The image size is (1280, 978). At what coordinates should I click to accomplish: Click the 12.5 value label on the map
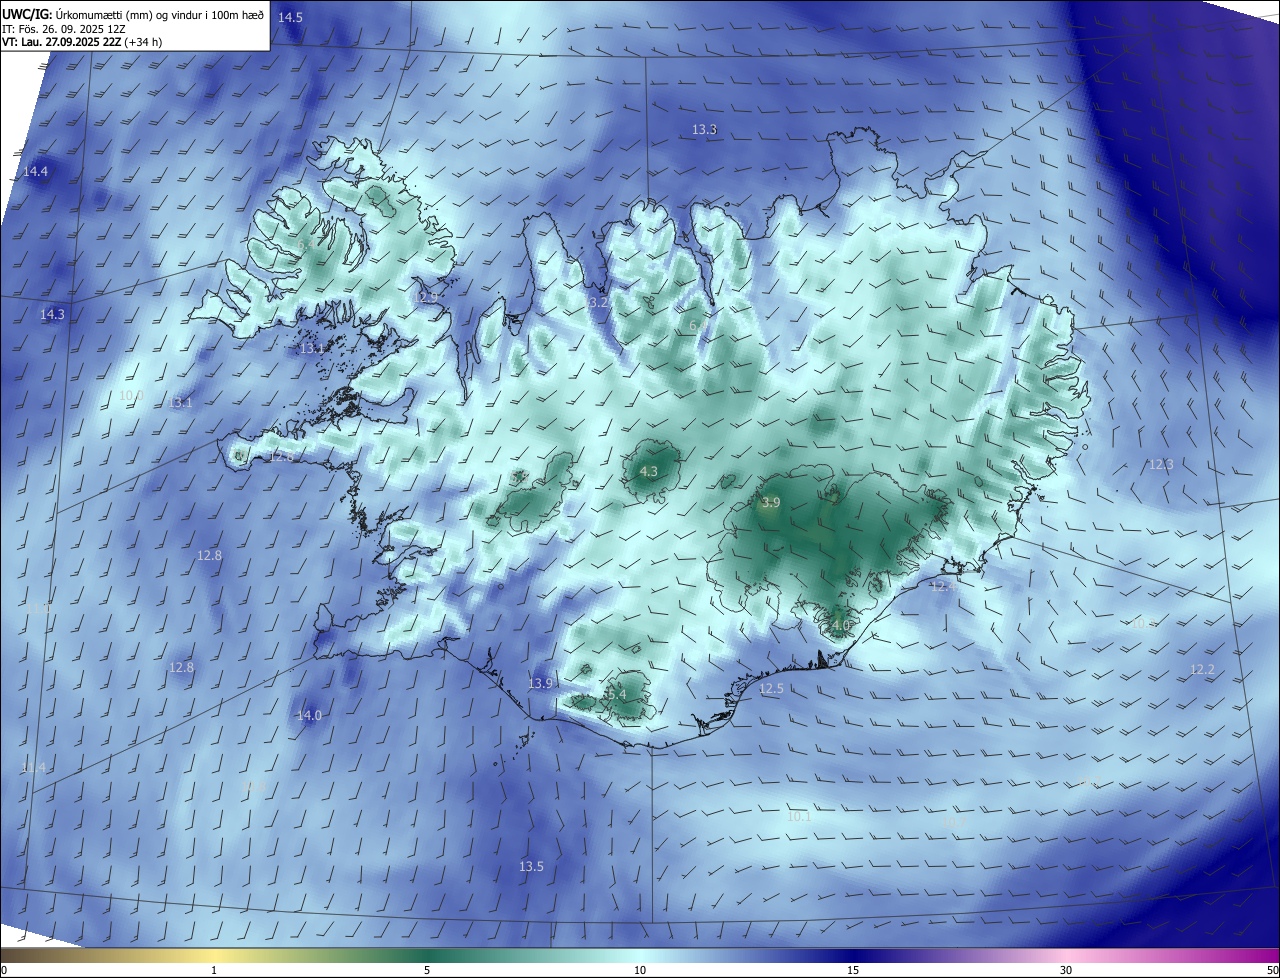(771, 689)
